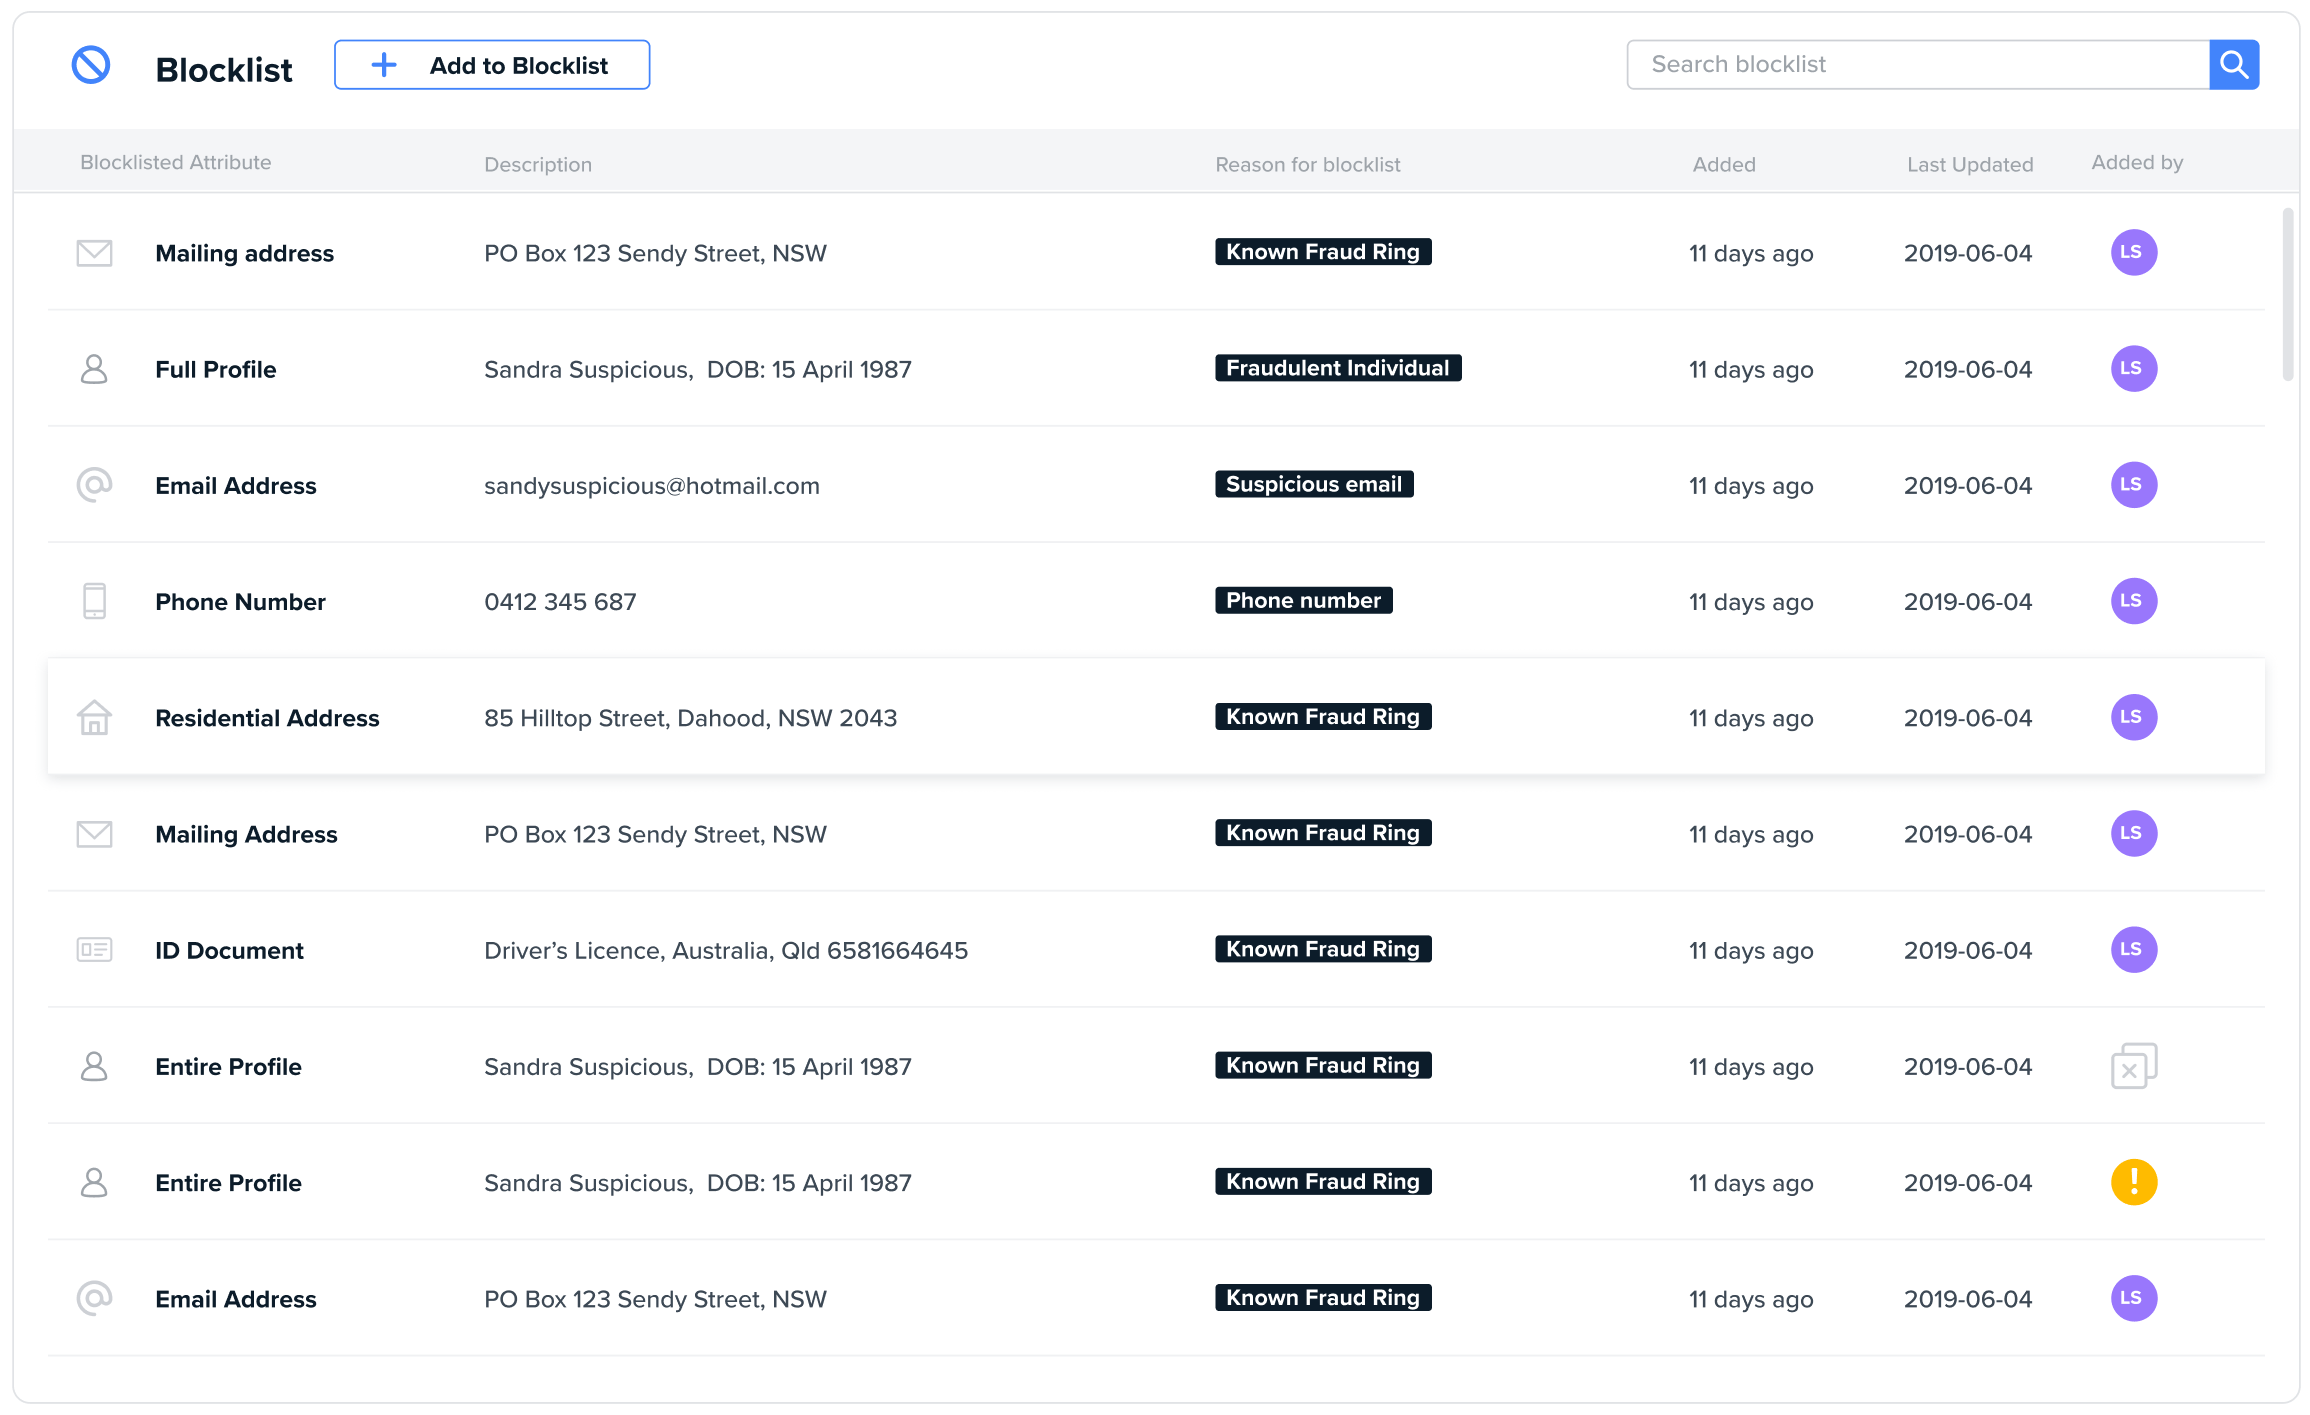Click inside the Search blocklist field
The height and width of the screenshot is (1415, 2310).
coord(1900,64)
